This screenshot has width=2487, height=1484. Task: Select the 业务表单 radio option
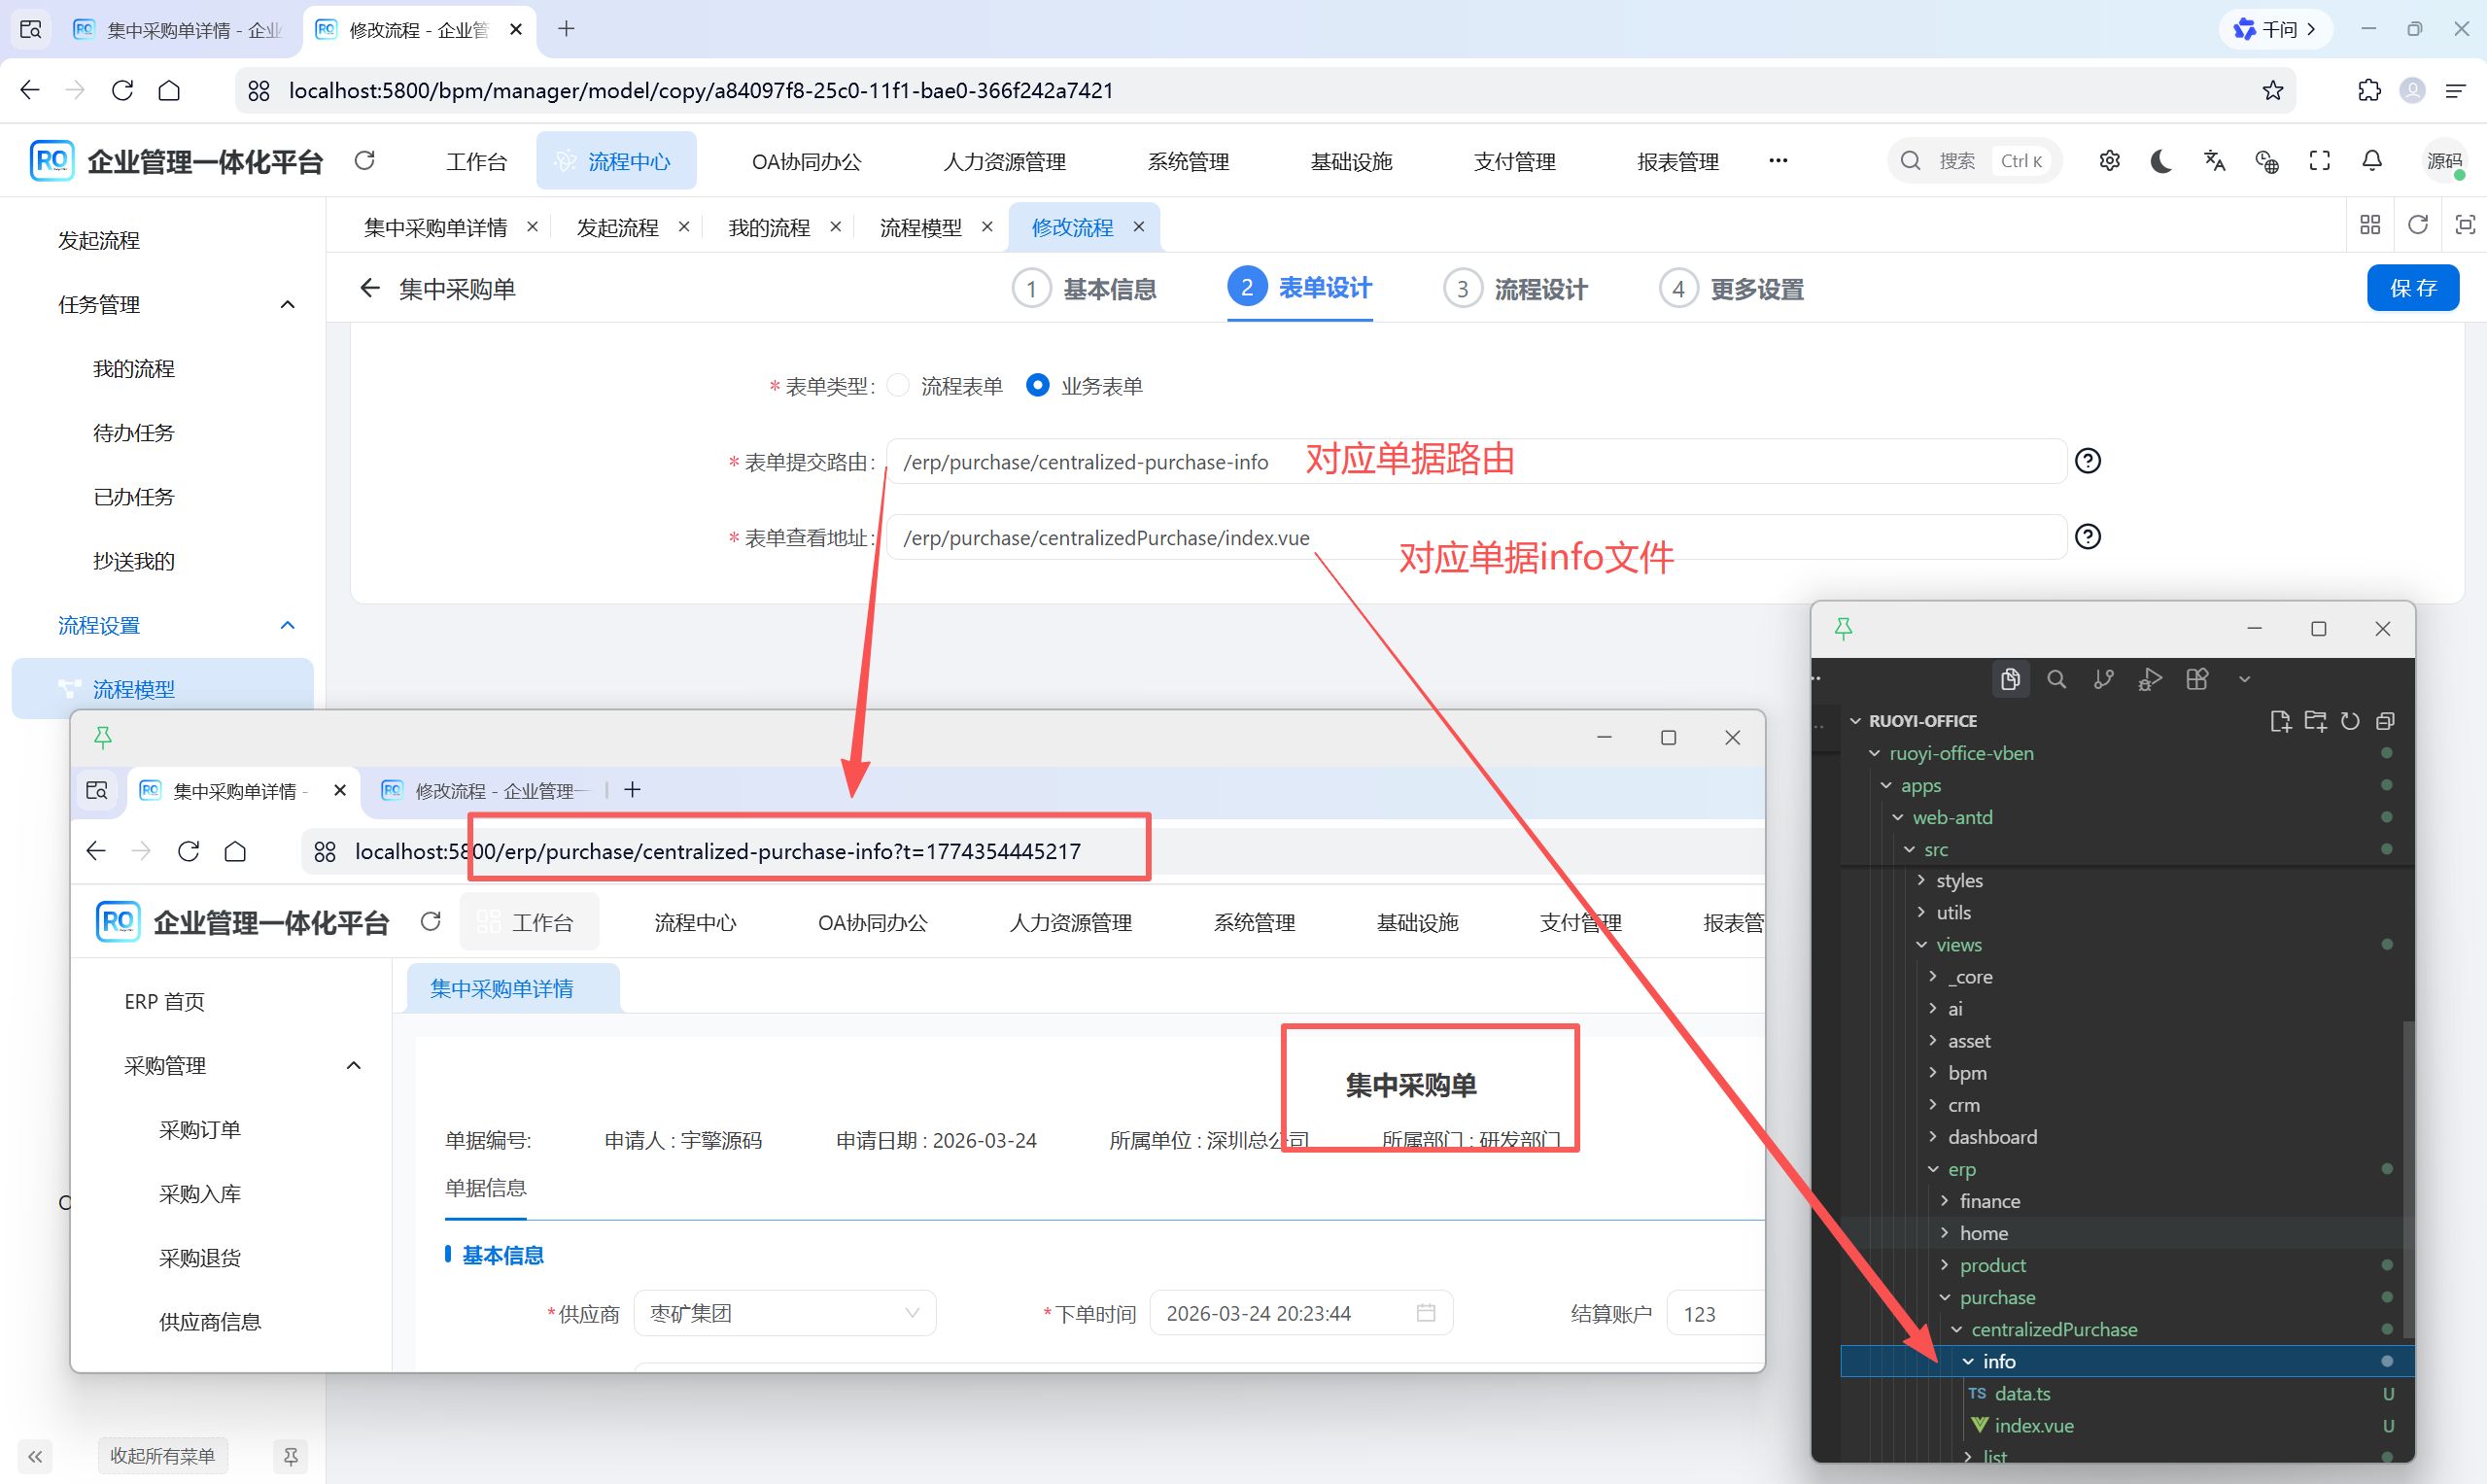click(x=1037, y=385)
